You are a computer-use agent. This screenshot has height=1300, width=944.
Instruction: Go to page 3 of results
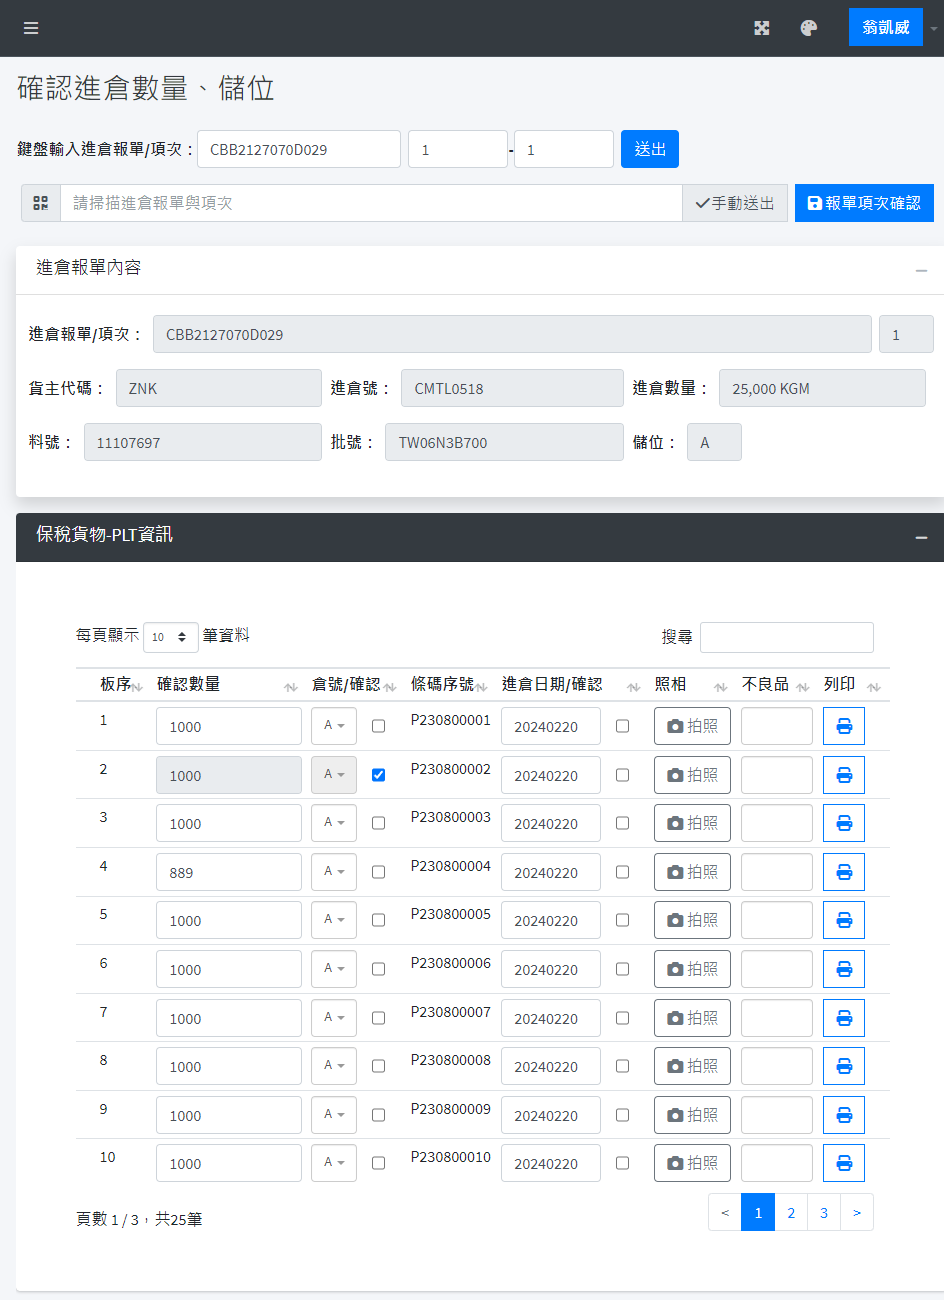point(824,1212)
